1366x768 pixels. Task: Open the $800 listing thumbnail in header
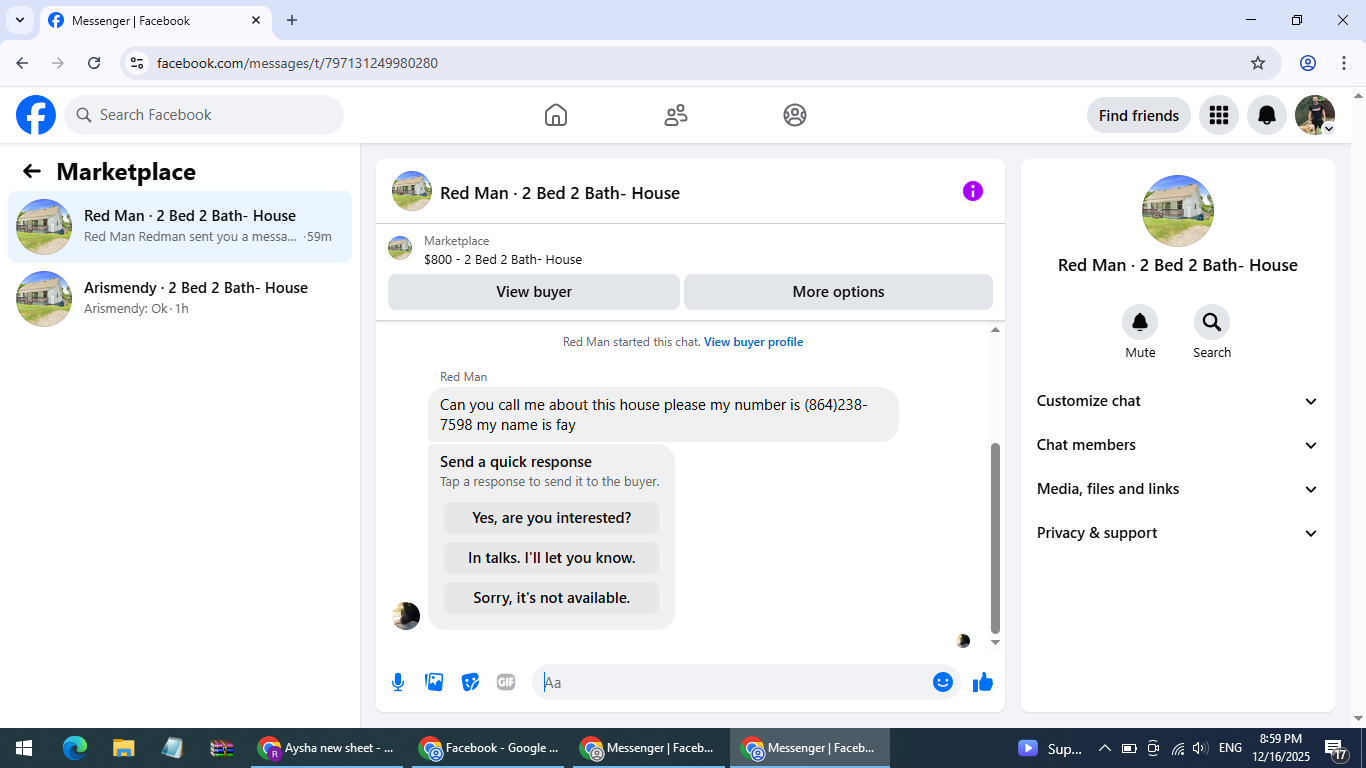[400, 249]
